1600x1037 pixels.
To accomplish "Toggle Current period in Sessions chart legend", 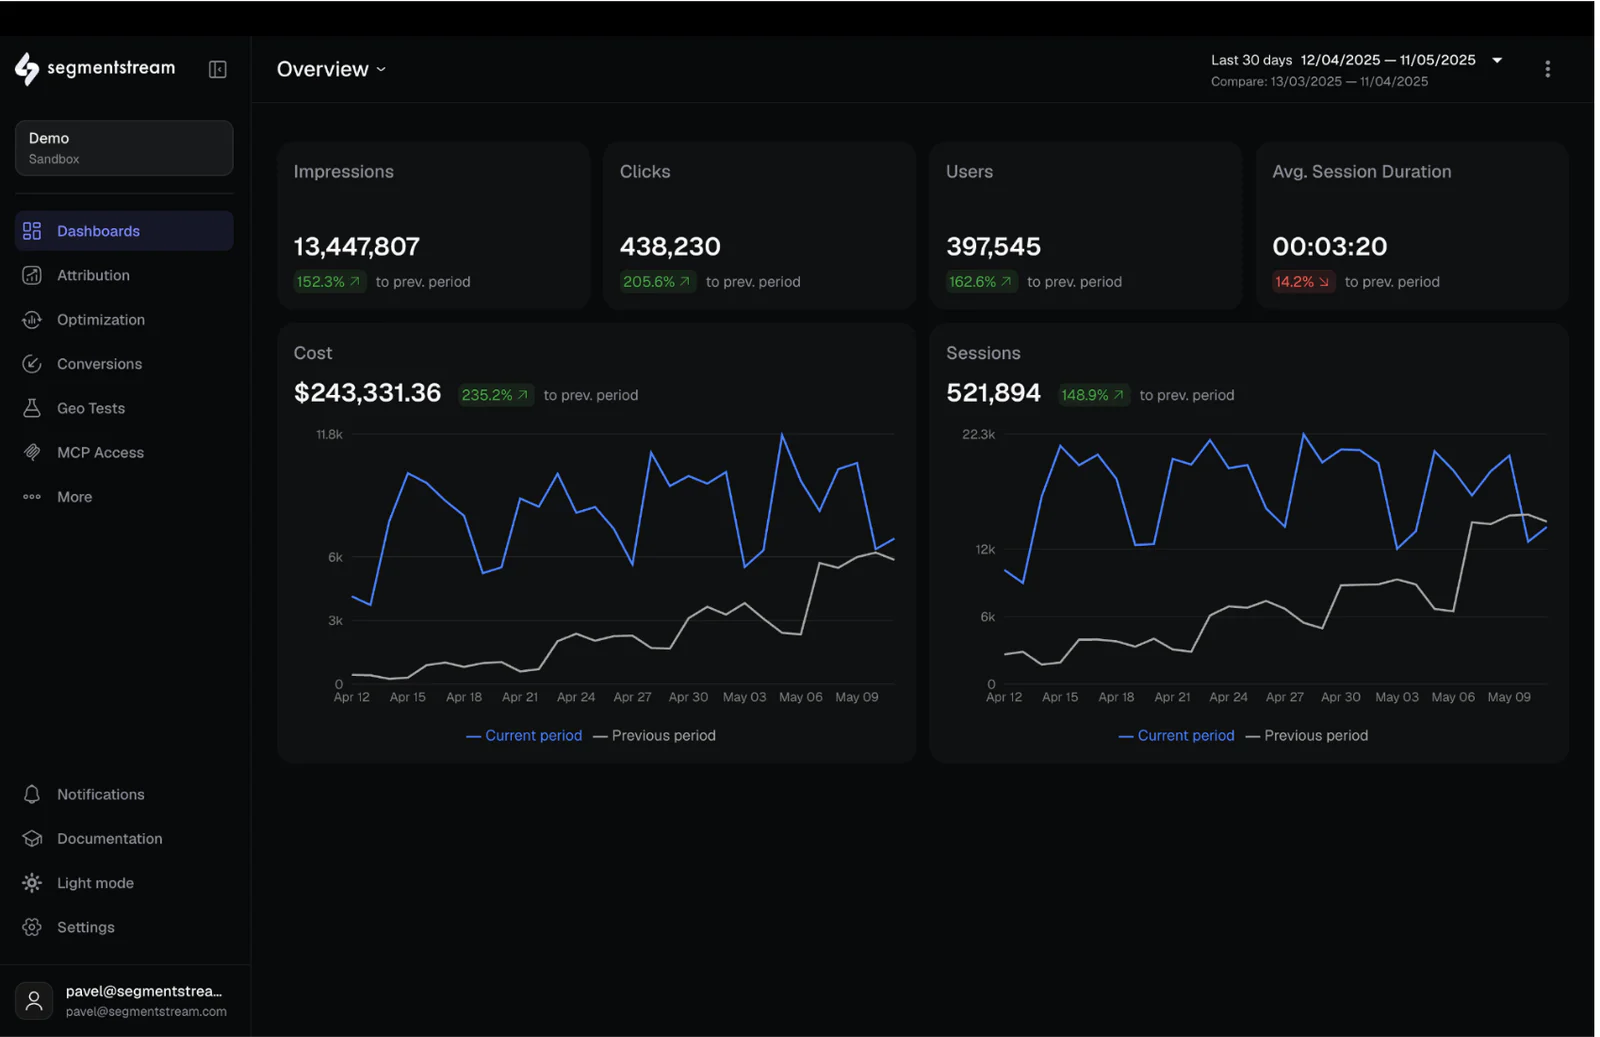I will (x=1176, y=735).
